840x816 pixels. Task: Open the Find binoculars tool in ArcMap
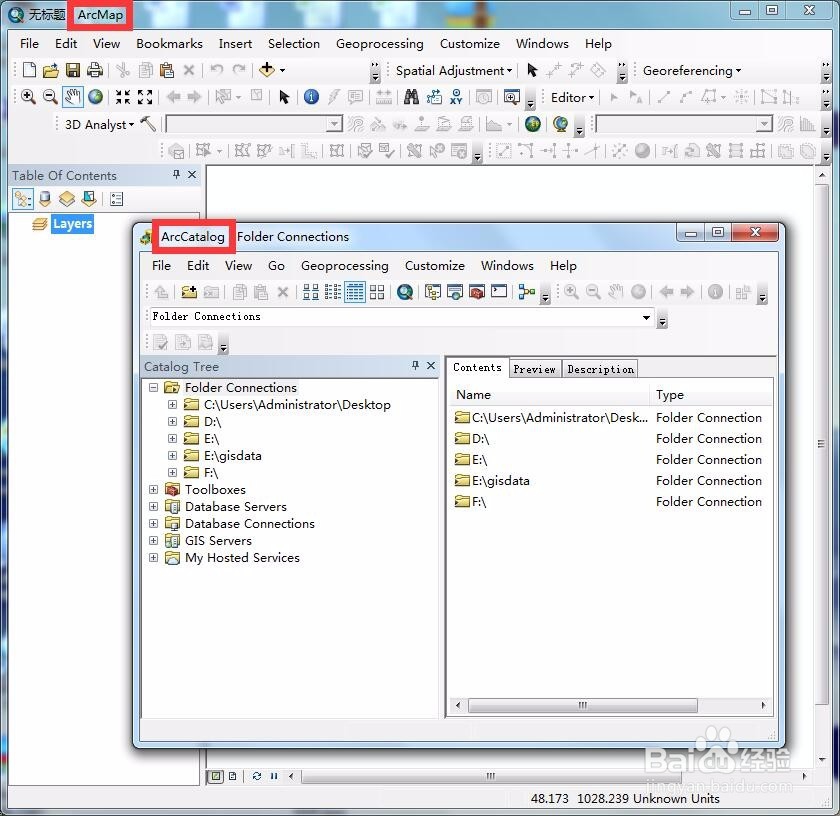pyautogui.click(x=411, y=97)
